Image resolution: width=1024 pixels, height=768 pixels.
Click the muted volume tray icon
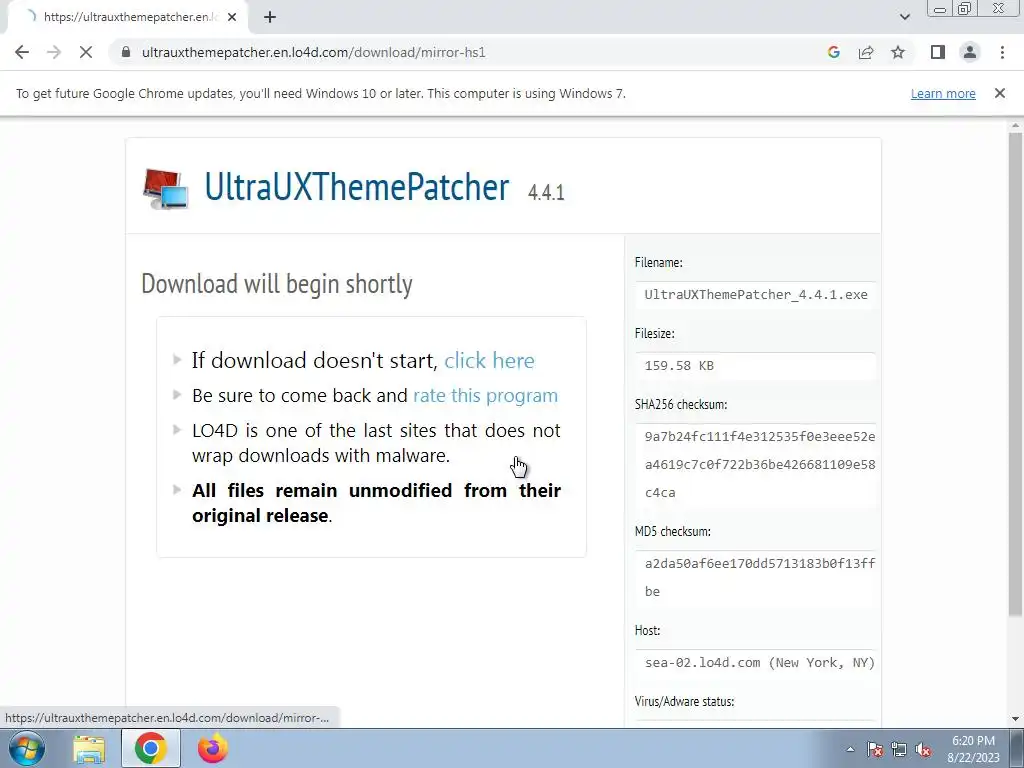(x=923, y=749)
